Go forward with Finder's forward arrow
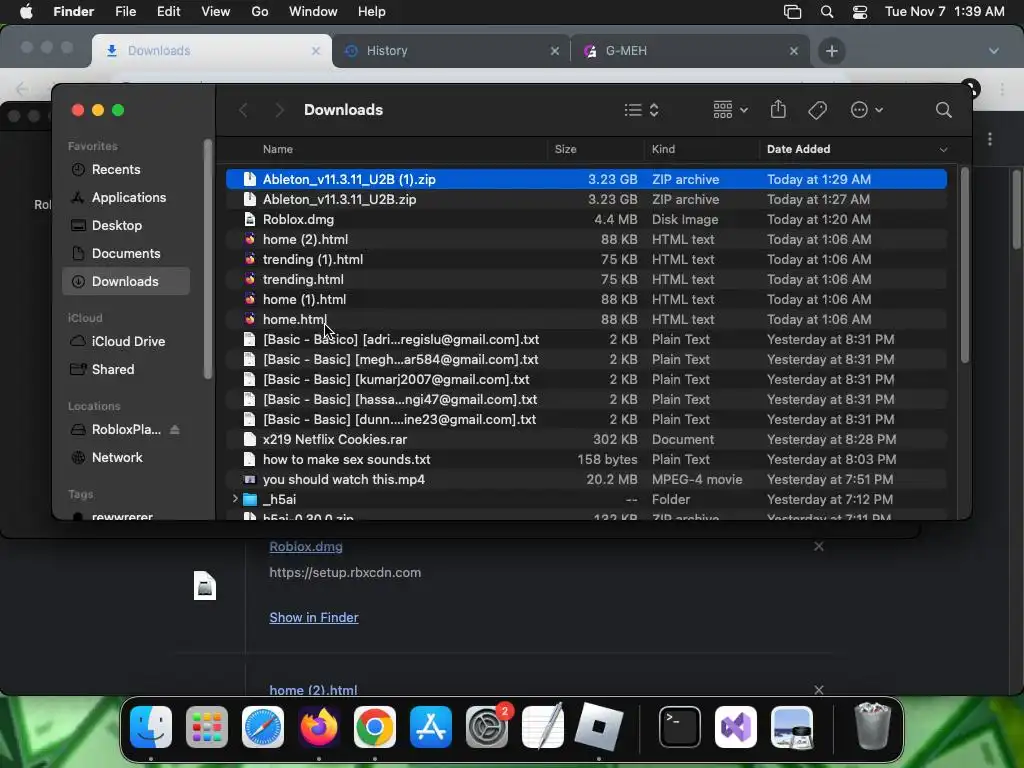 [279, 110]
